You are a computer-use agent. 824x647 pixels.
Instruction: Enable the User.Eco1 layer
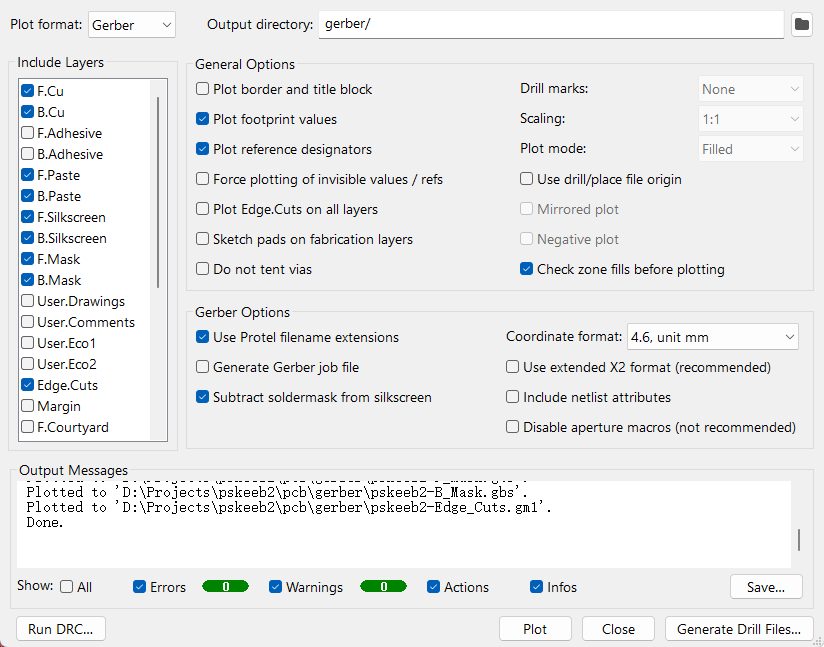28,343
